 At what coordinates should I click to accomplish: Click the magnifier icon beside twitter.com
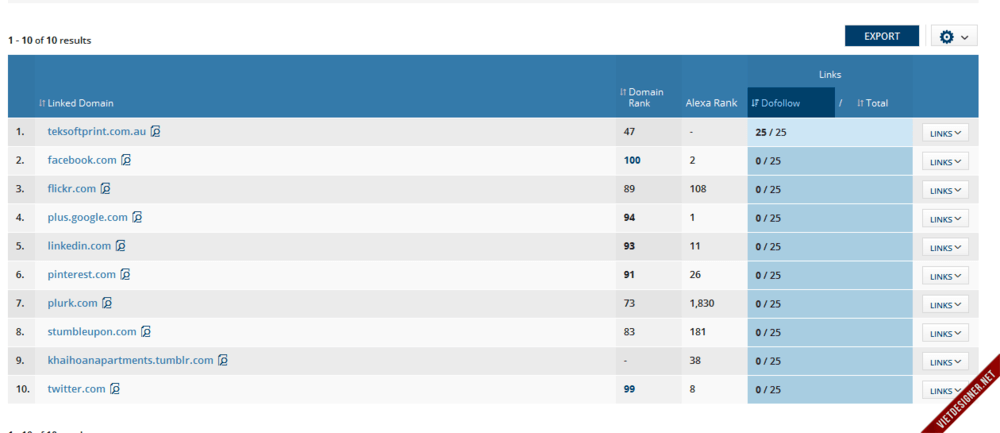pos(115,388)
